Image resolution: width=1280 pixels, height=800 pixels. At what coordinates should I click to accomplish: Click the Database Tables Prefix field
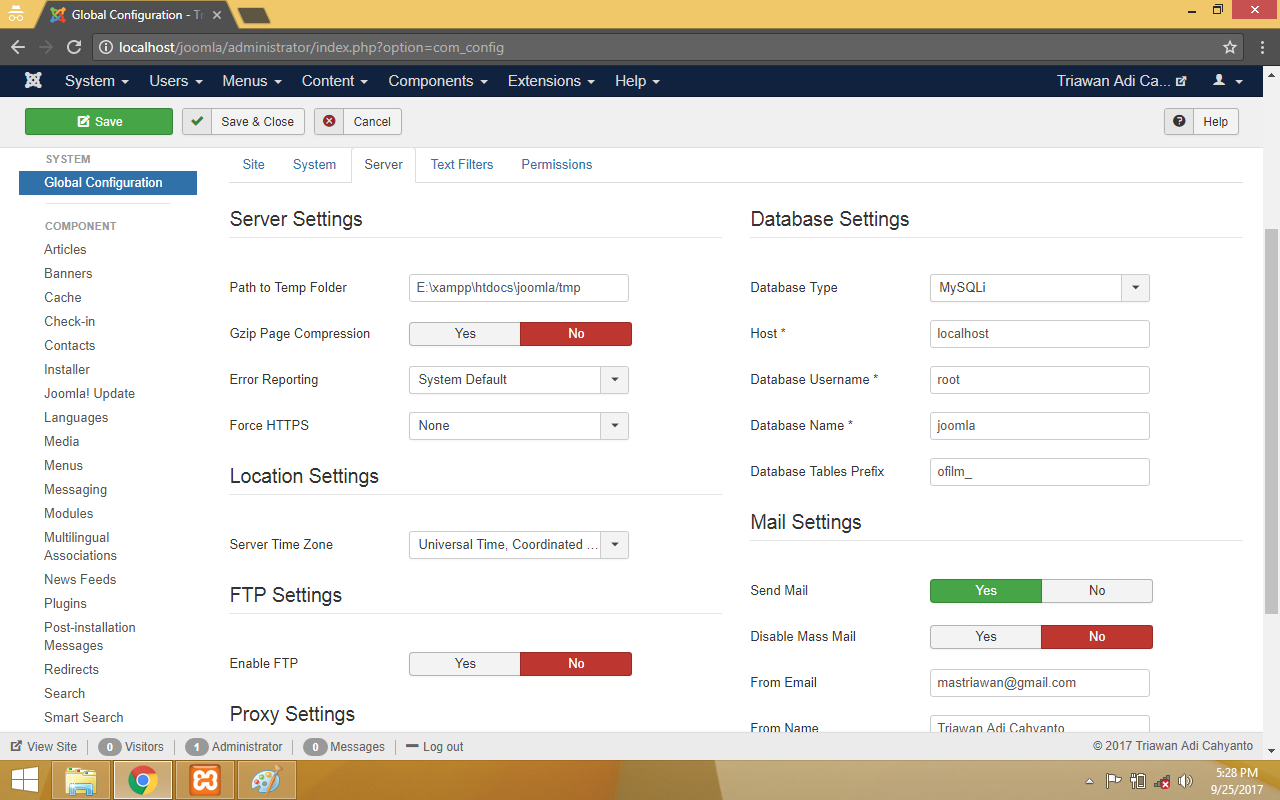pos(1039,472)
